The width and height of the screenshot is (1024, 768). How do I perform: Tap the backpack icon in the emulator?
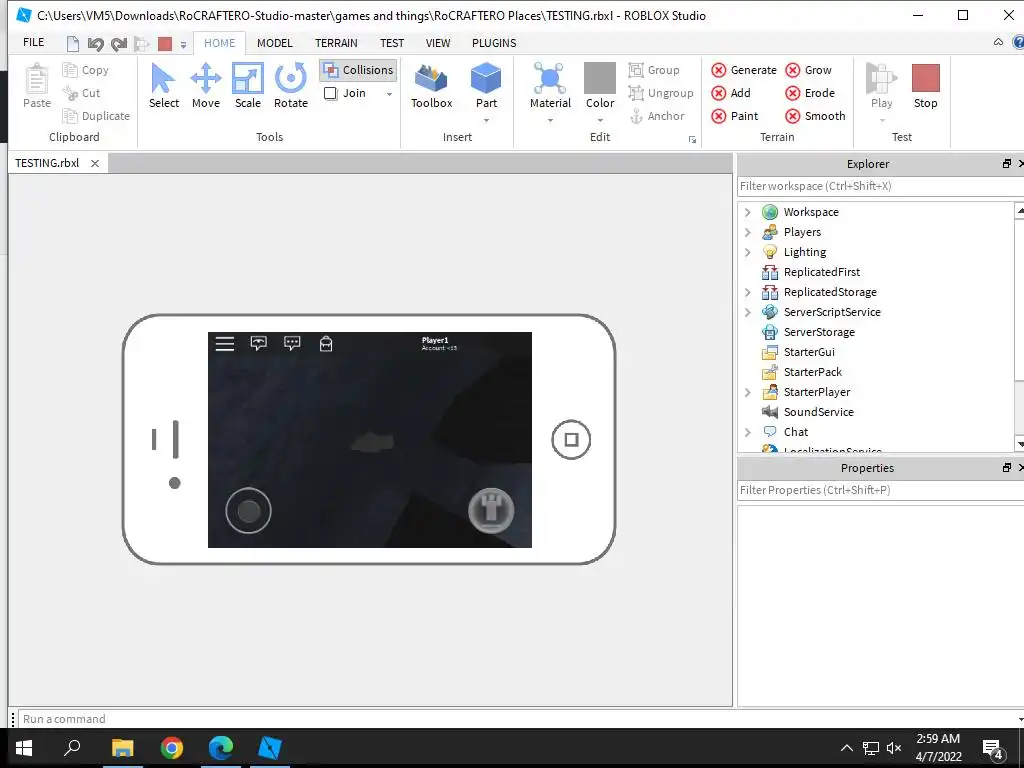point(325,344)
